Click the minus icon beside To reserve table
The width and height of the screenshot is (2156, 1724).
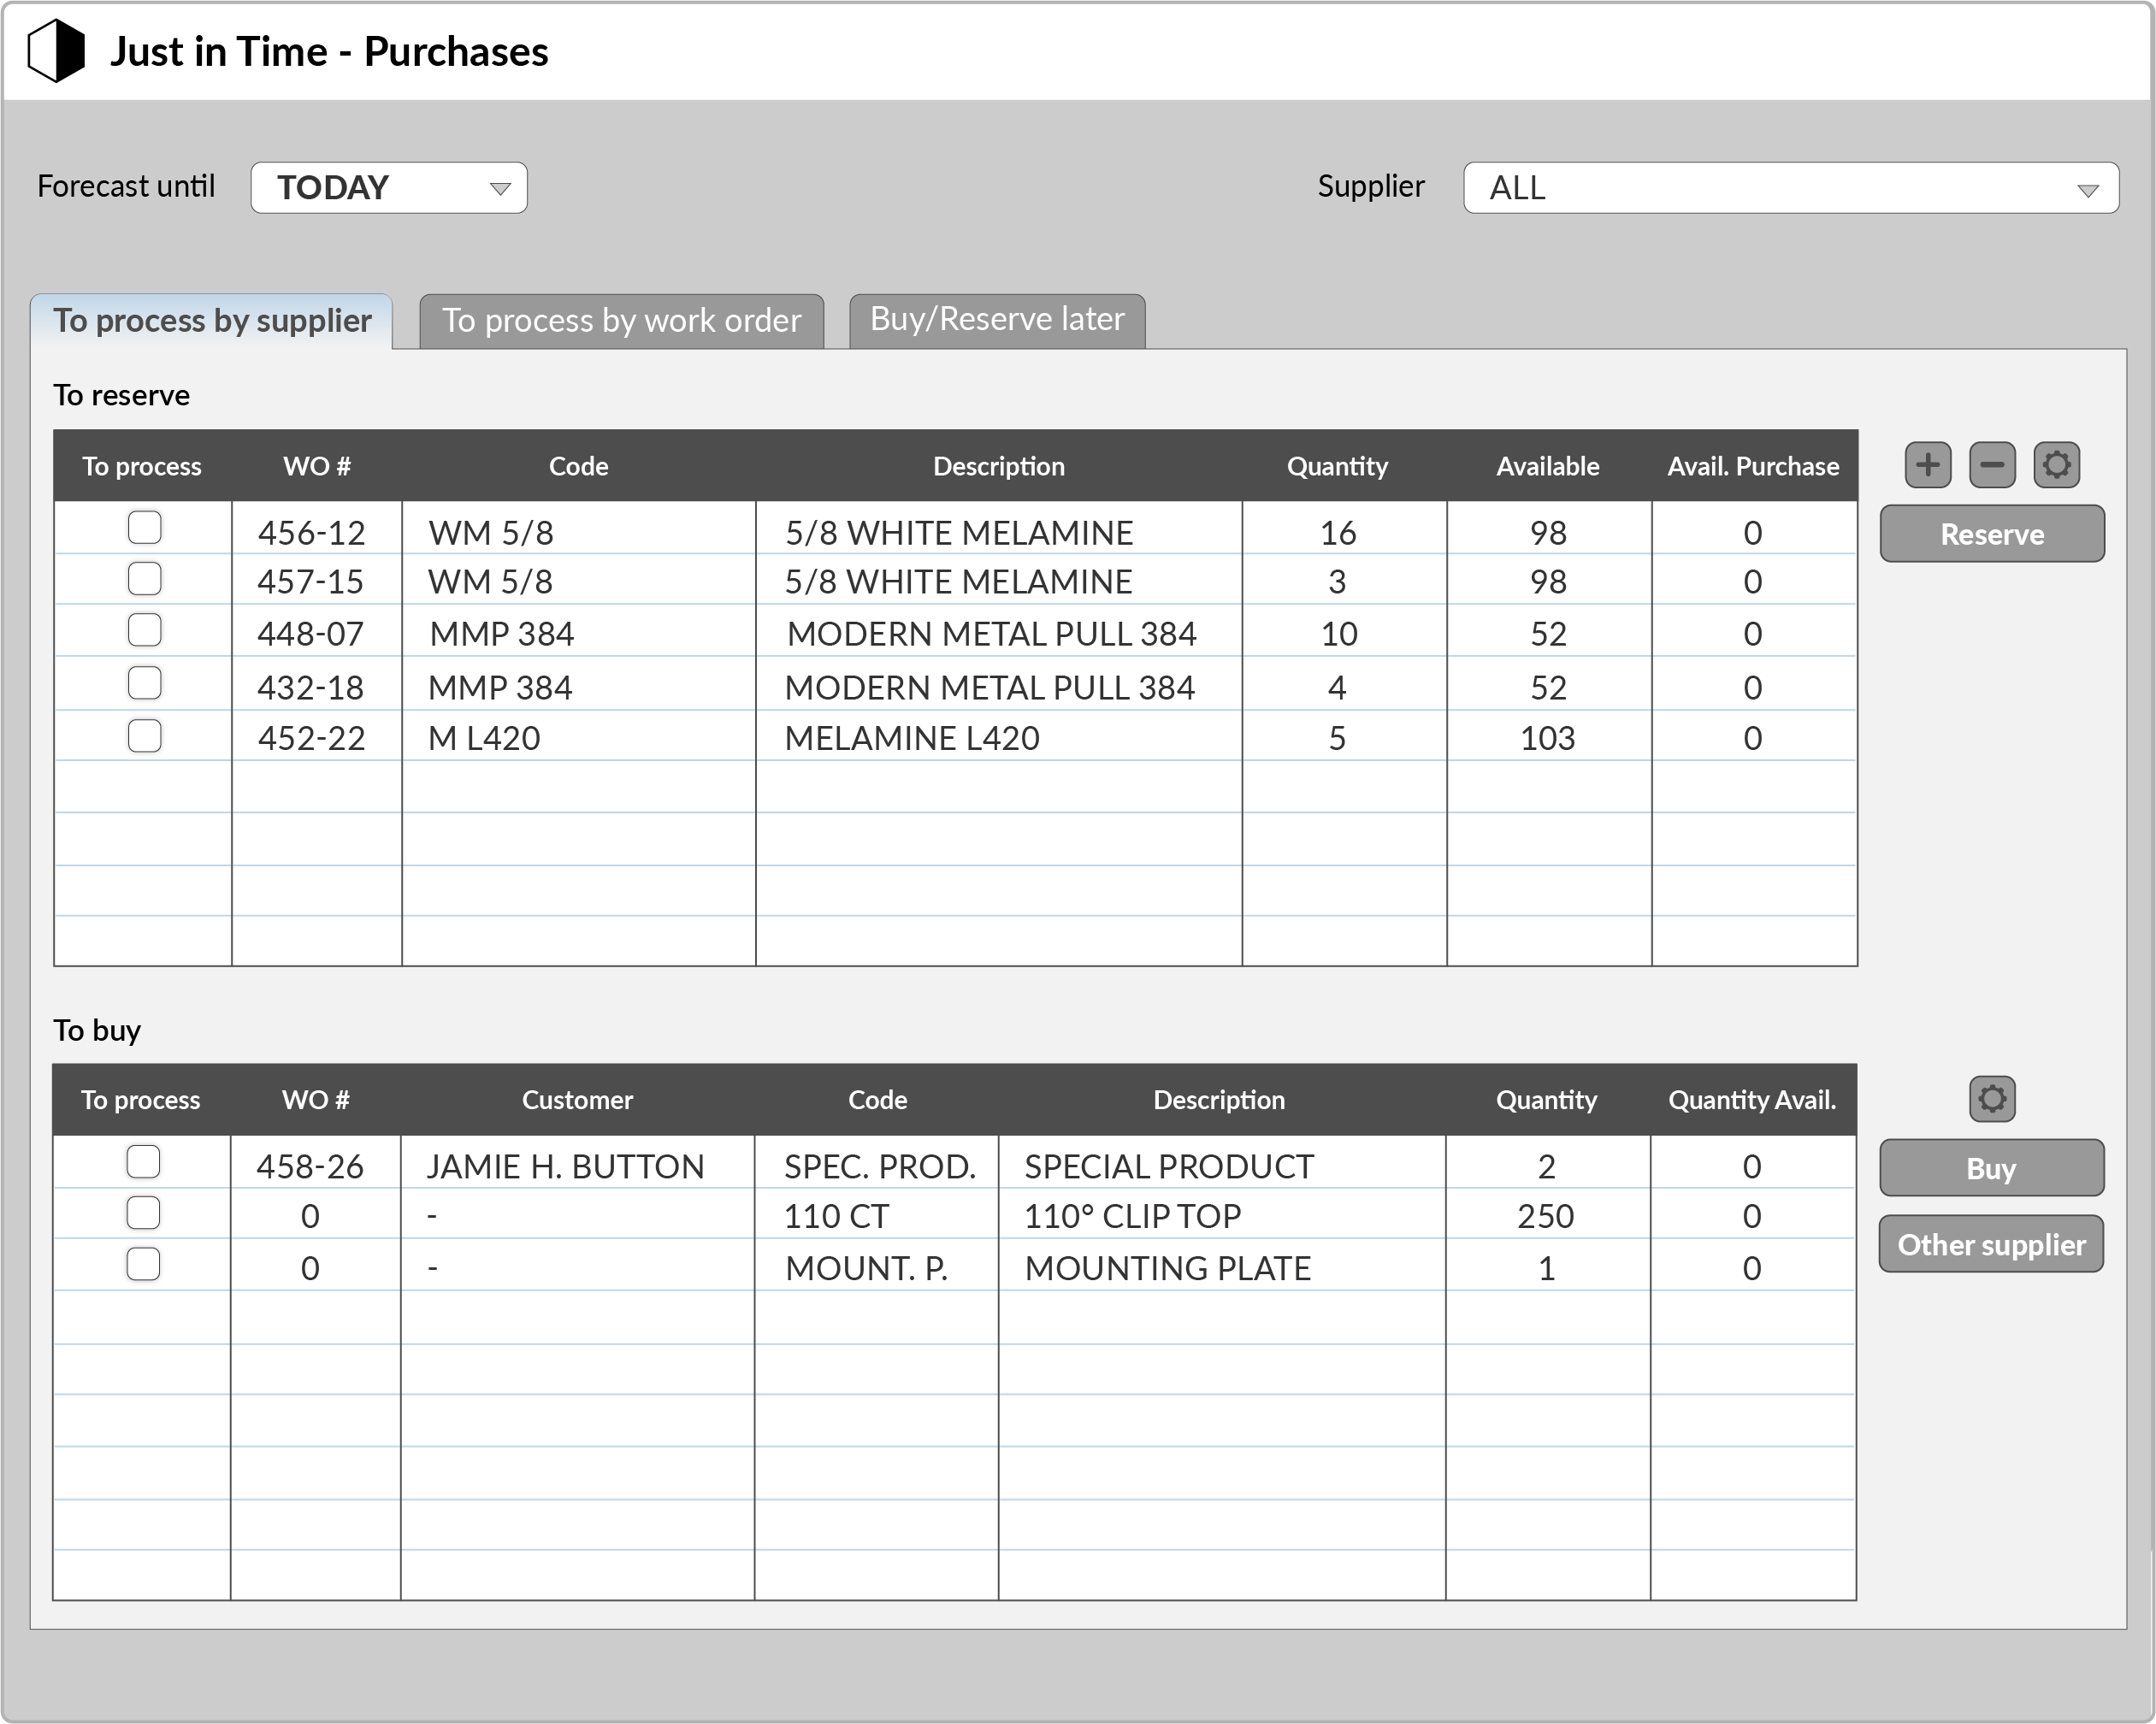pos(1991,465)
